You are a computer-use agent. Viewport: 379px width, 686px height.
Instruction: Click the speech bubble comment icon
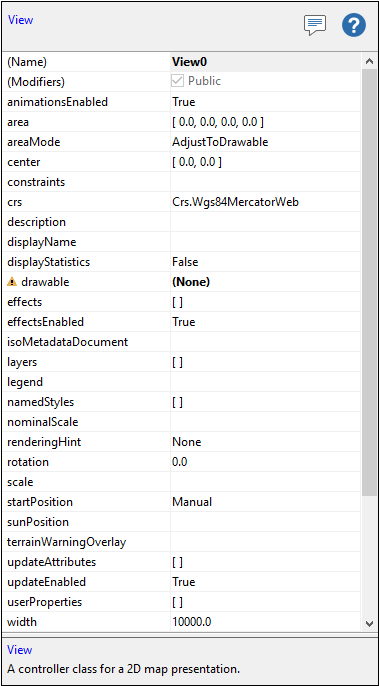[x=315, y=25]
